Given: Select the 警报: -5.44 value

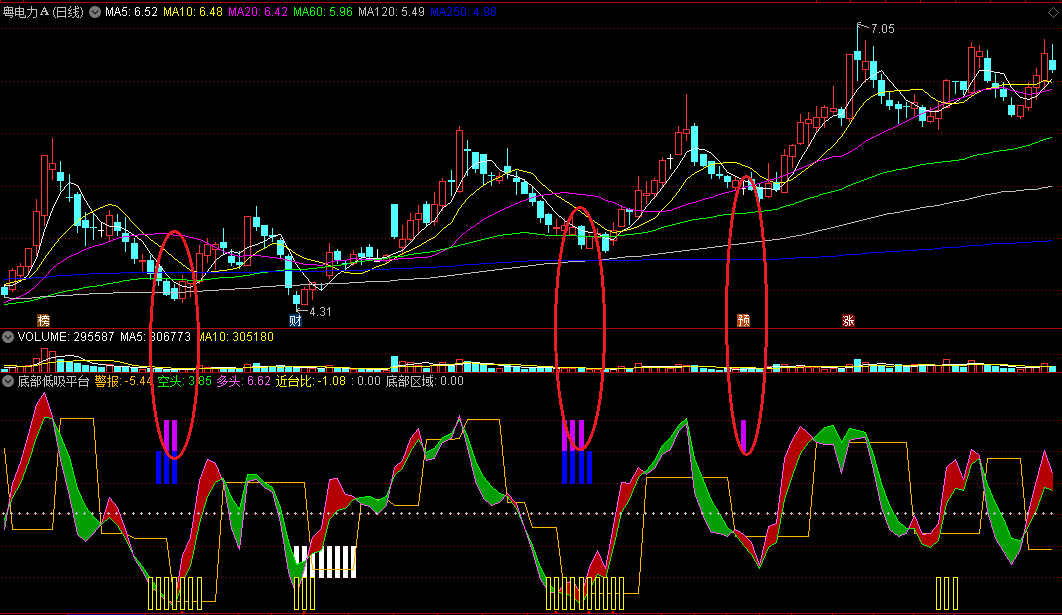Looking at the screenshot, I should pyautogui.click(x=123, y=381).
